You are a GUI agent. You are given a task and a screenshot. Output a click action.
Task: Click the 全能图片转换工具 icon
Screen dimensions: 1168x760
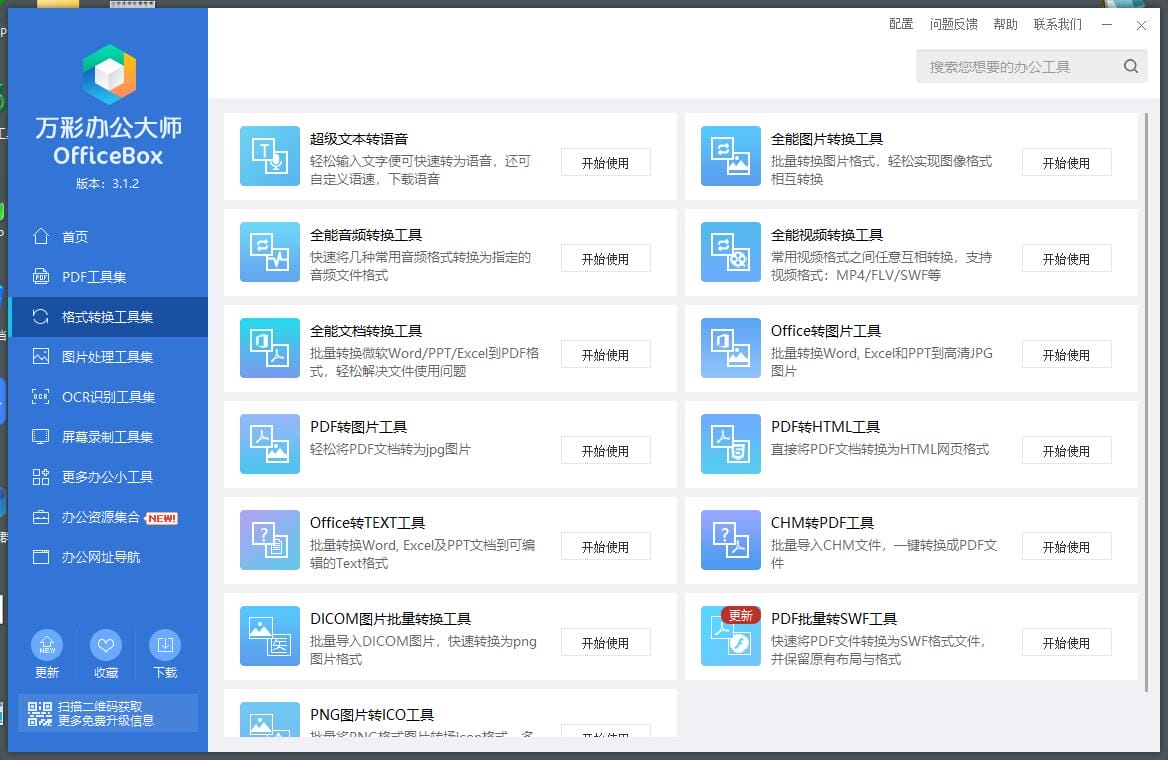pos(730,156)
